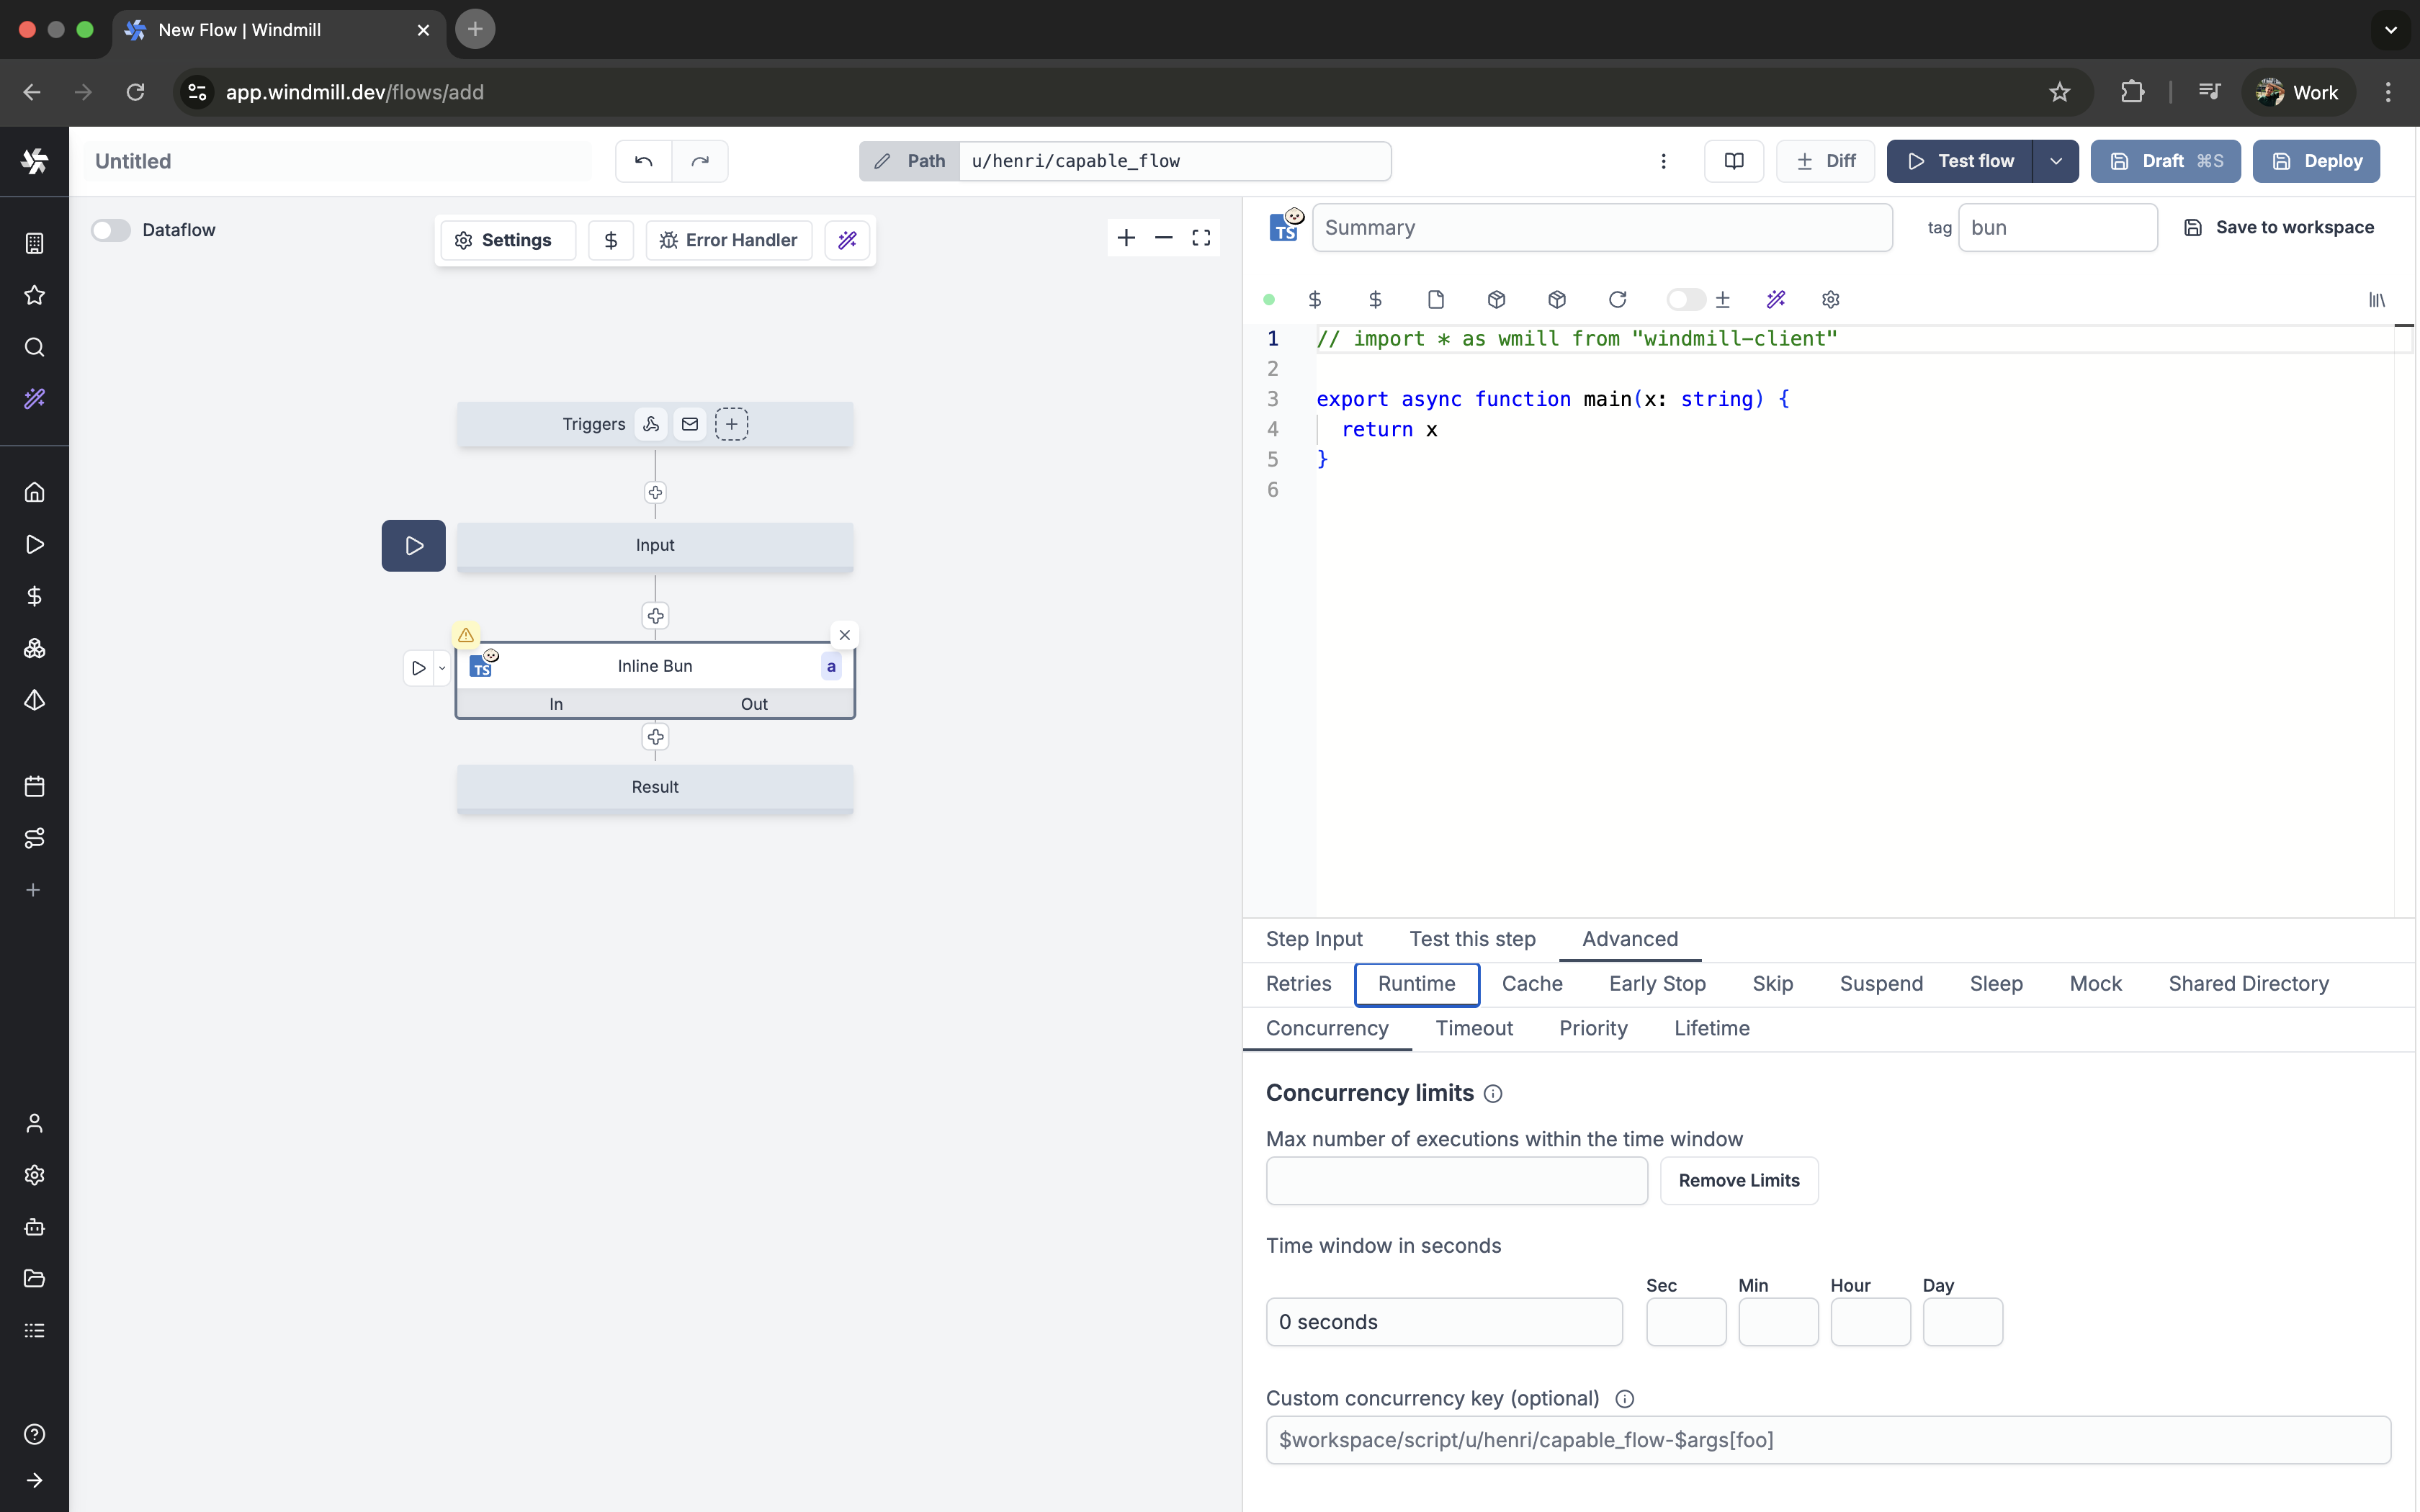2420x1512 pixels.
Task: Click the AI wand icon above the code editor
Action: coord(1776,299)
